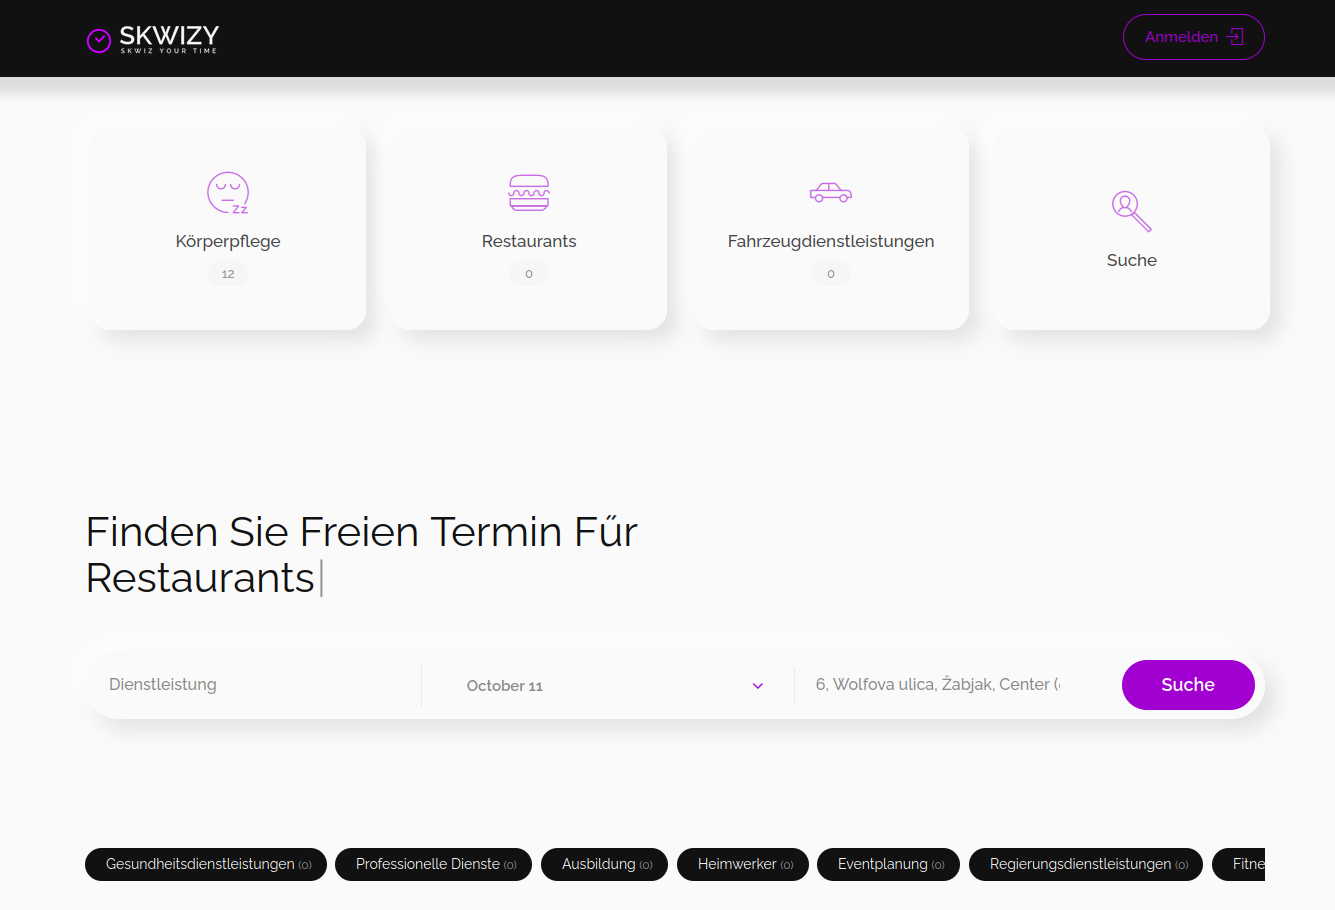Screen dimensions: 1335x910
Task: Select the Professionelle Dienste category tag
Action: [x=434, y=864]
